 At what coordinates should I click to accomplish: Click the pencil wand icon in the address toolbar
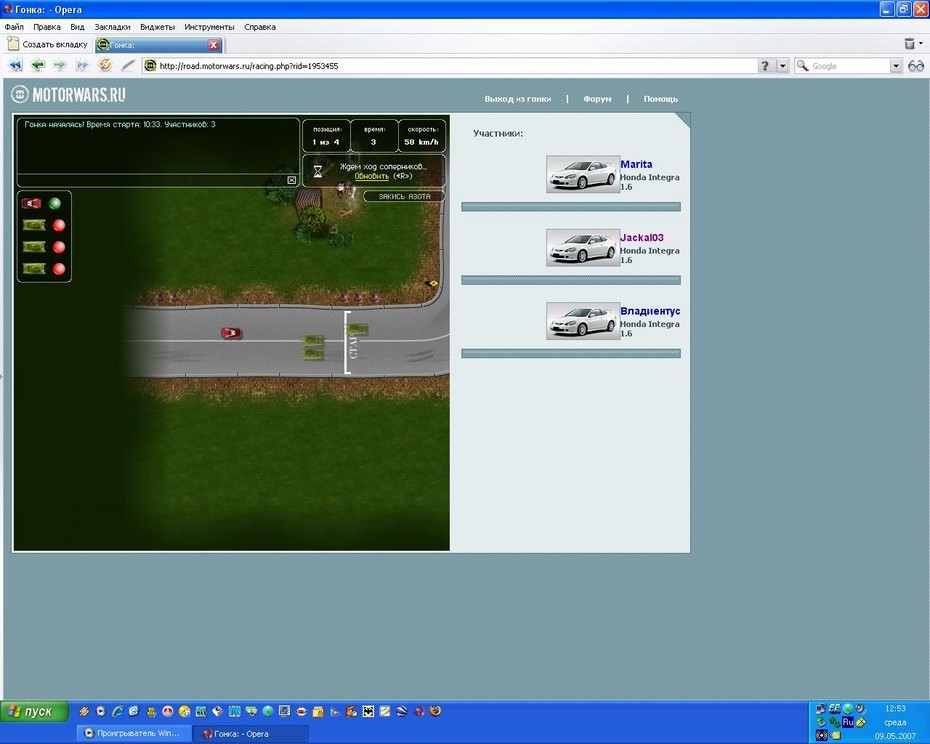pyautogui.click(x=128, y=65)
